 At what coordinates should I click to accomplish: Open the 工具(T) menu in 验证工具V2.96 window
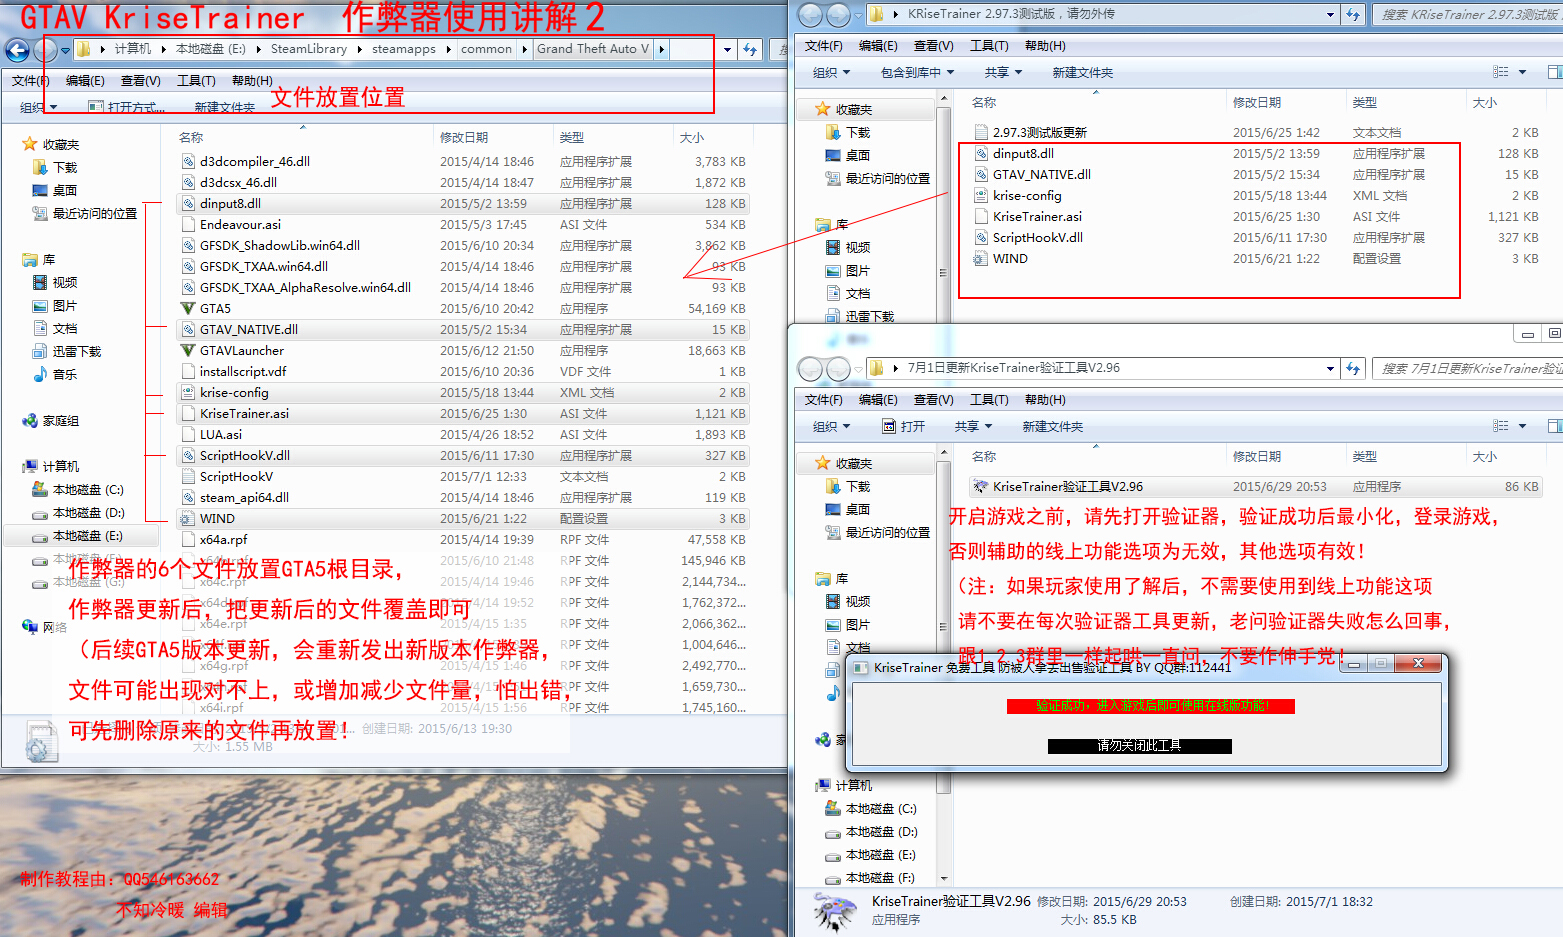click(x=989, y=399)
